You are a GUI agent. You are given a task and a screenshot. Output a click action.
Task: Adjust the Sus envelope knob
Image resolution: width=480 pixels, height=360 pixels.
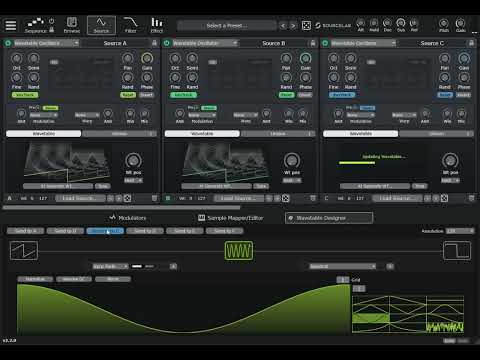[x=401, y=23]
